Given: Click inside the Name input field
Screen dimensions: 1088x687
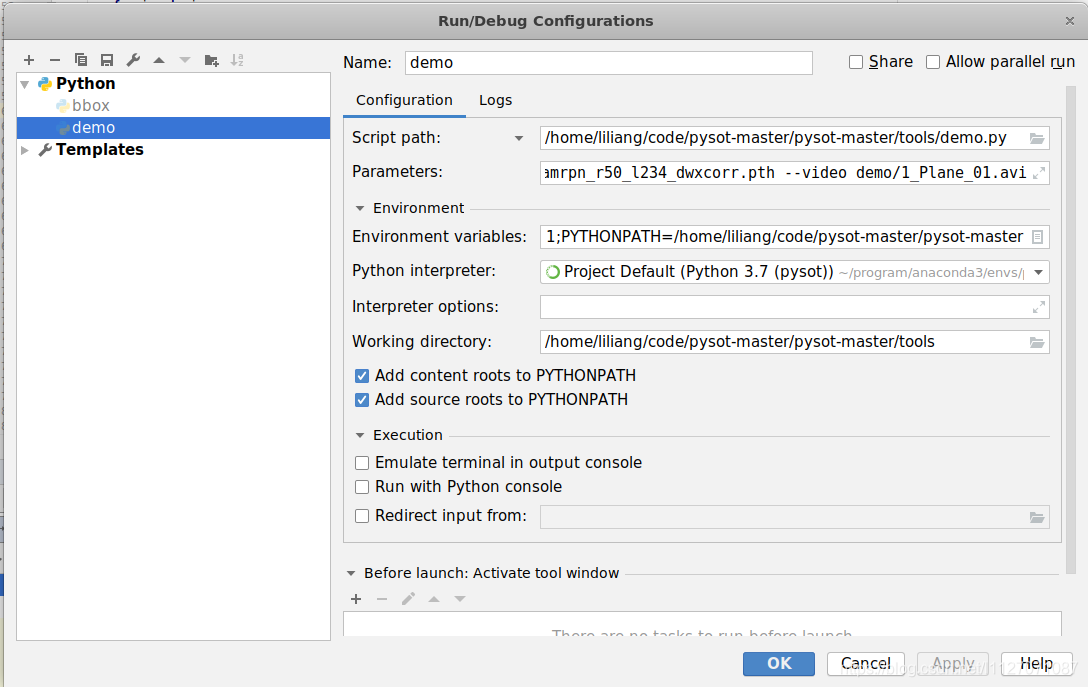Looking at the screenshot, I should (609, 62).
